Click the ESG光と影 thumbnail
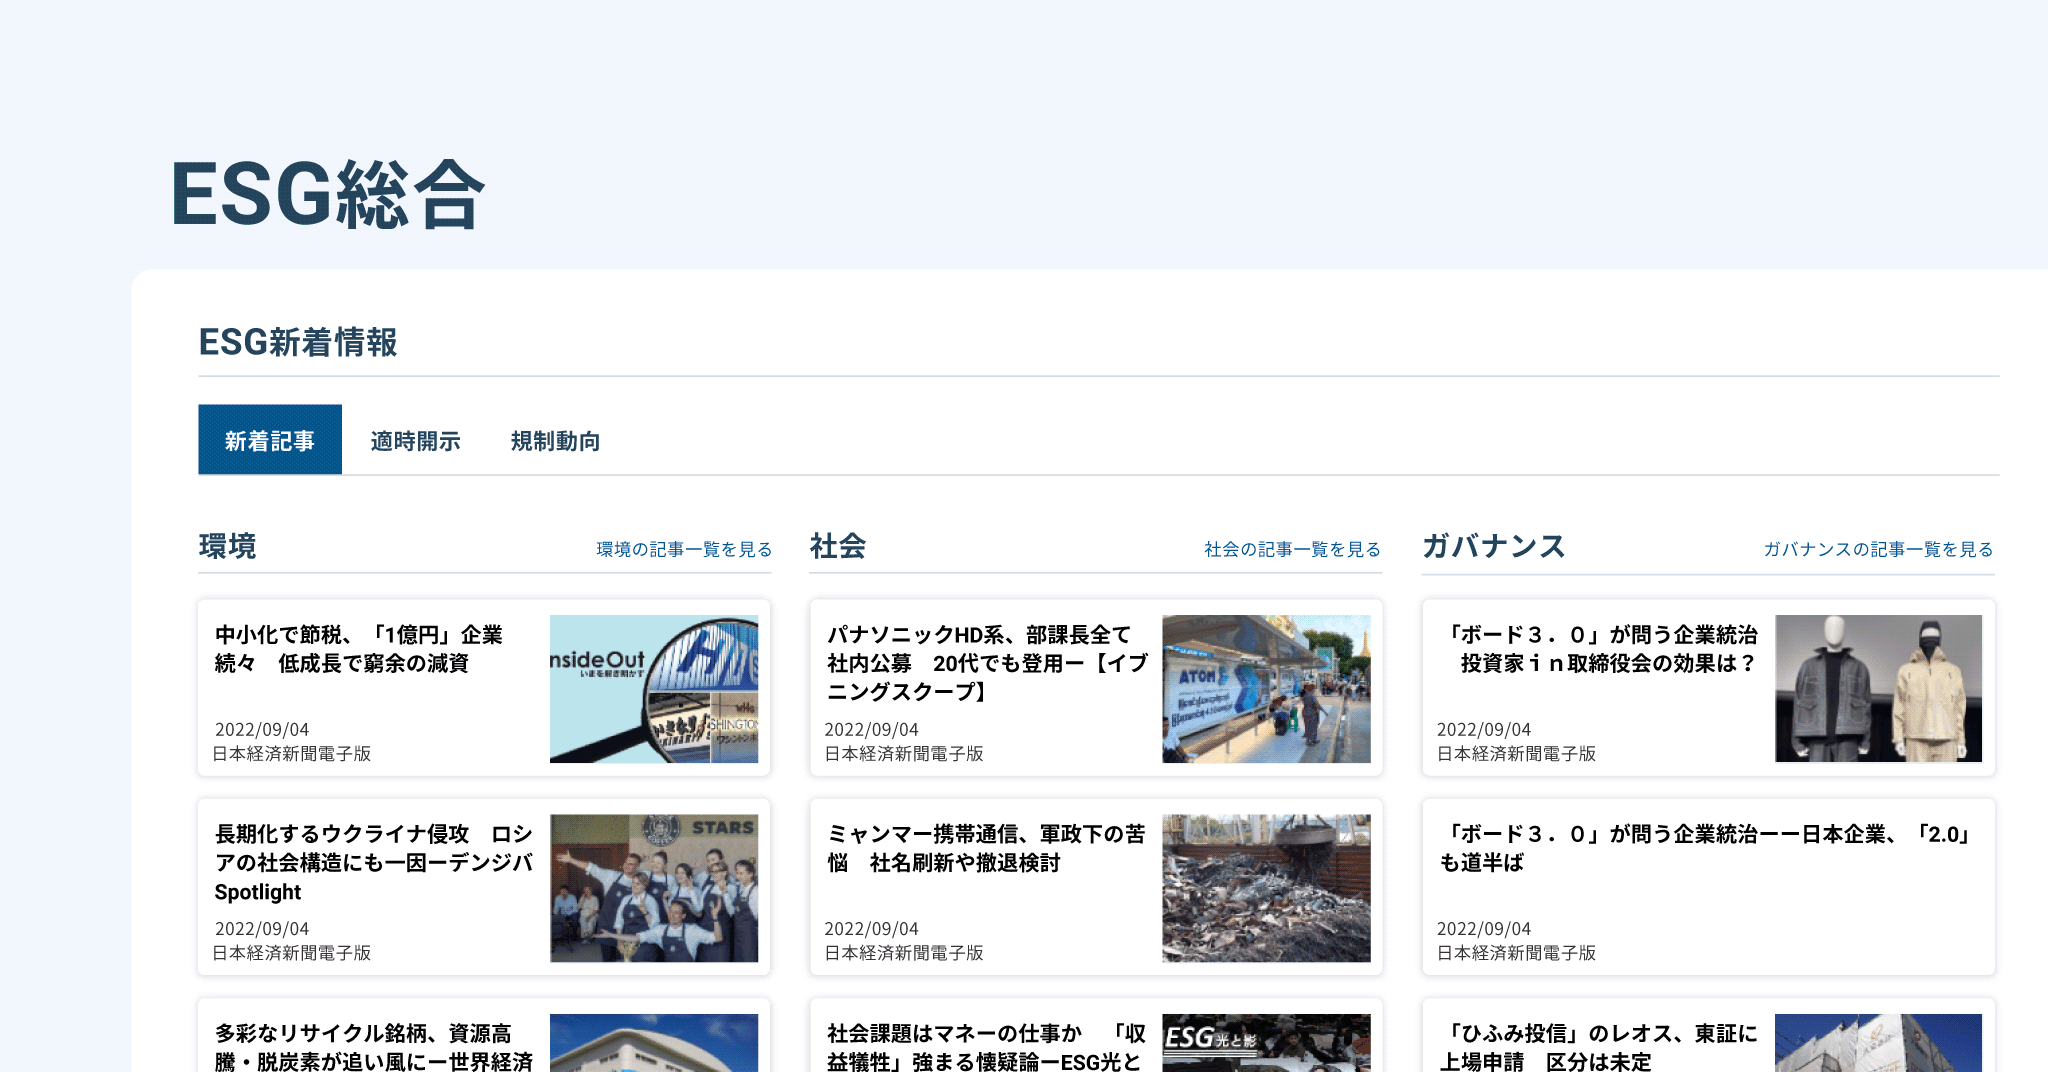The width and height of the screenshot is (2048, 1072). 1266,1043
